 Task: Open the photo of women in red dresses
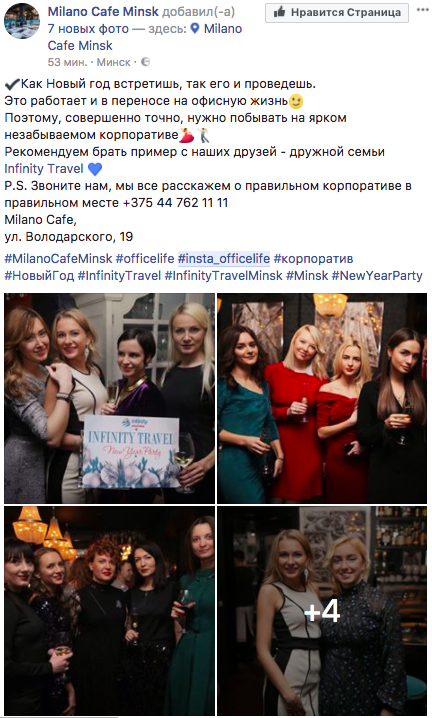(x=322, y=398)
